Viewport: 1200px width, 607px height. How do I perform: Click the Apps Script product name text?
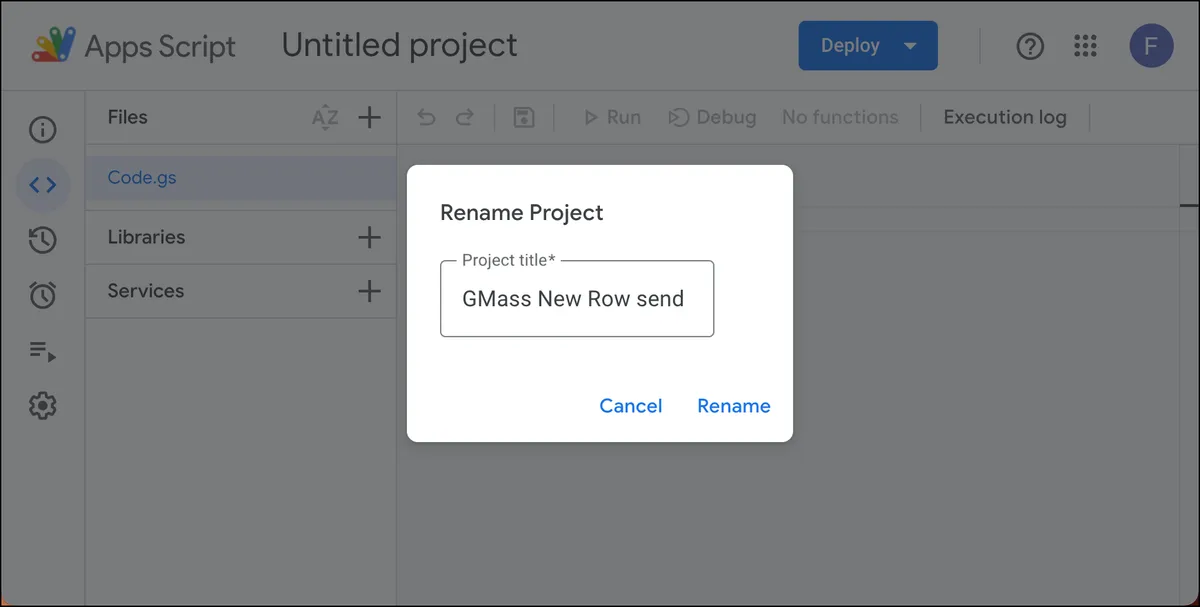coord(161,46)
